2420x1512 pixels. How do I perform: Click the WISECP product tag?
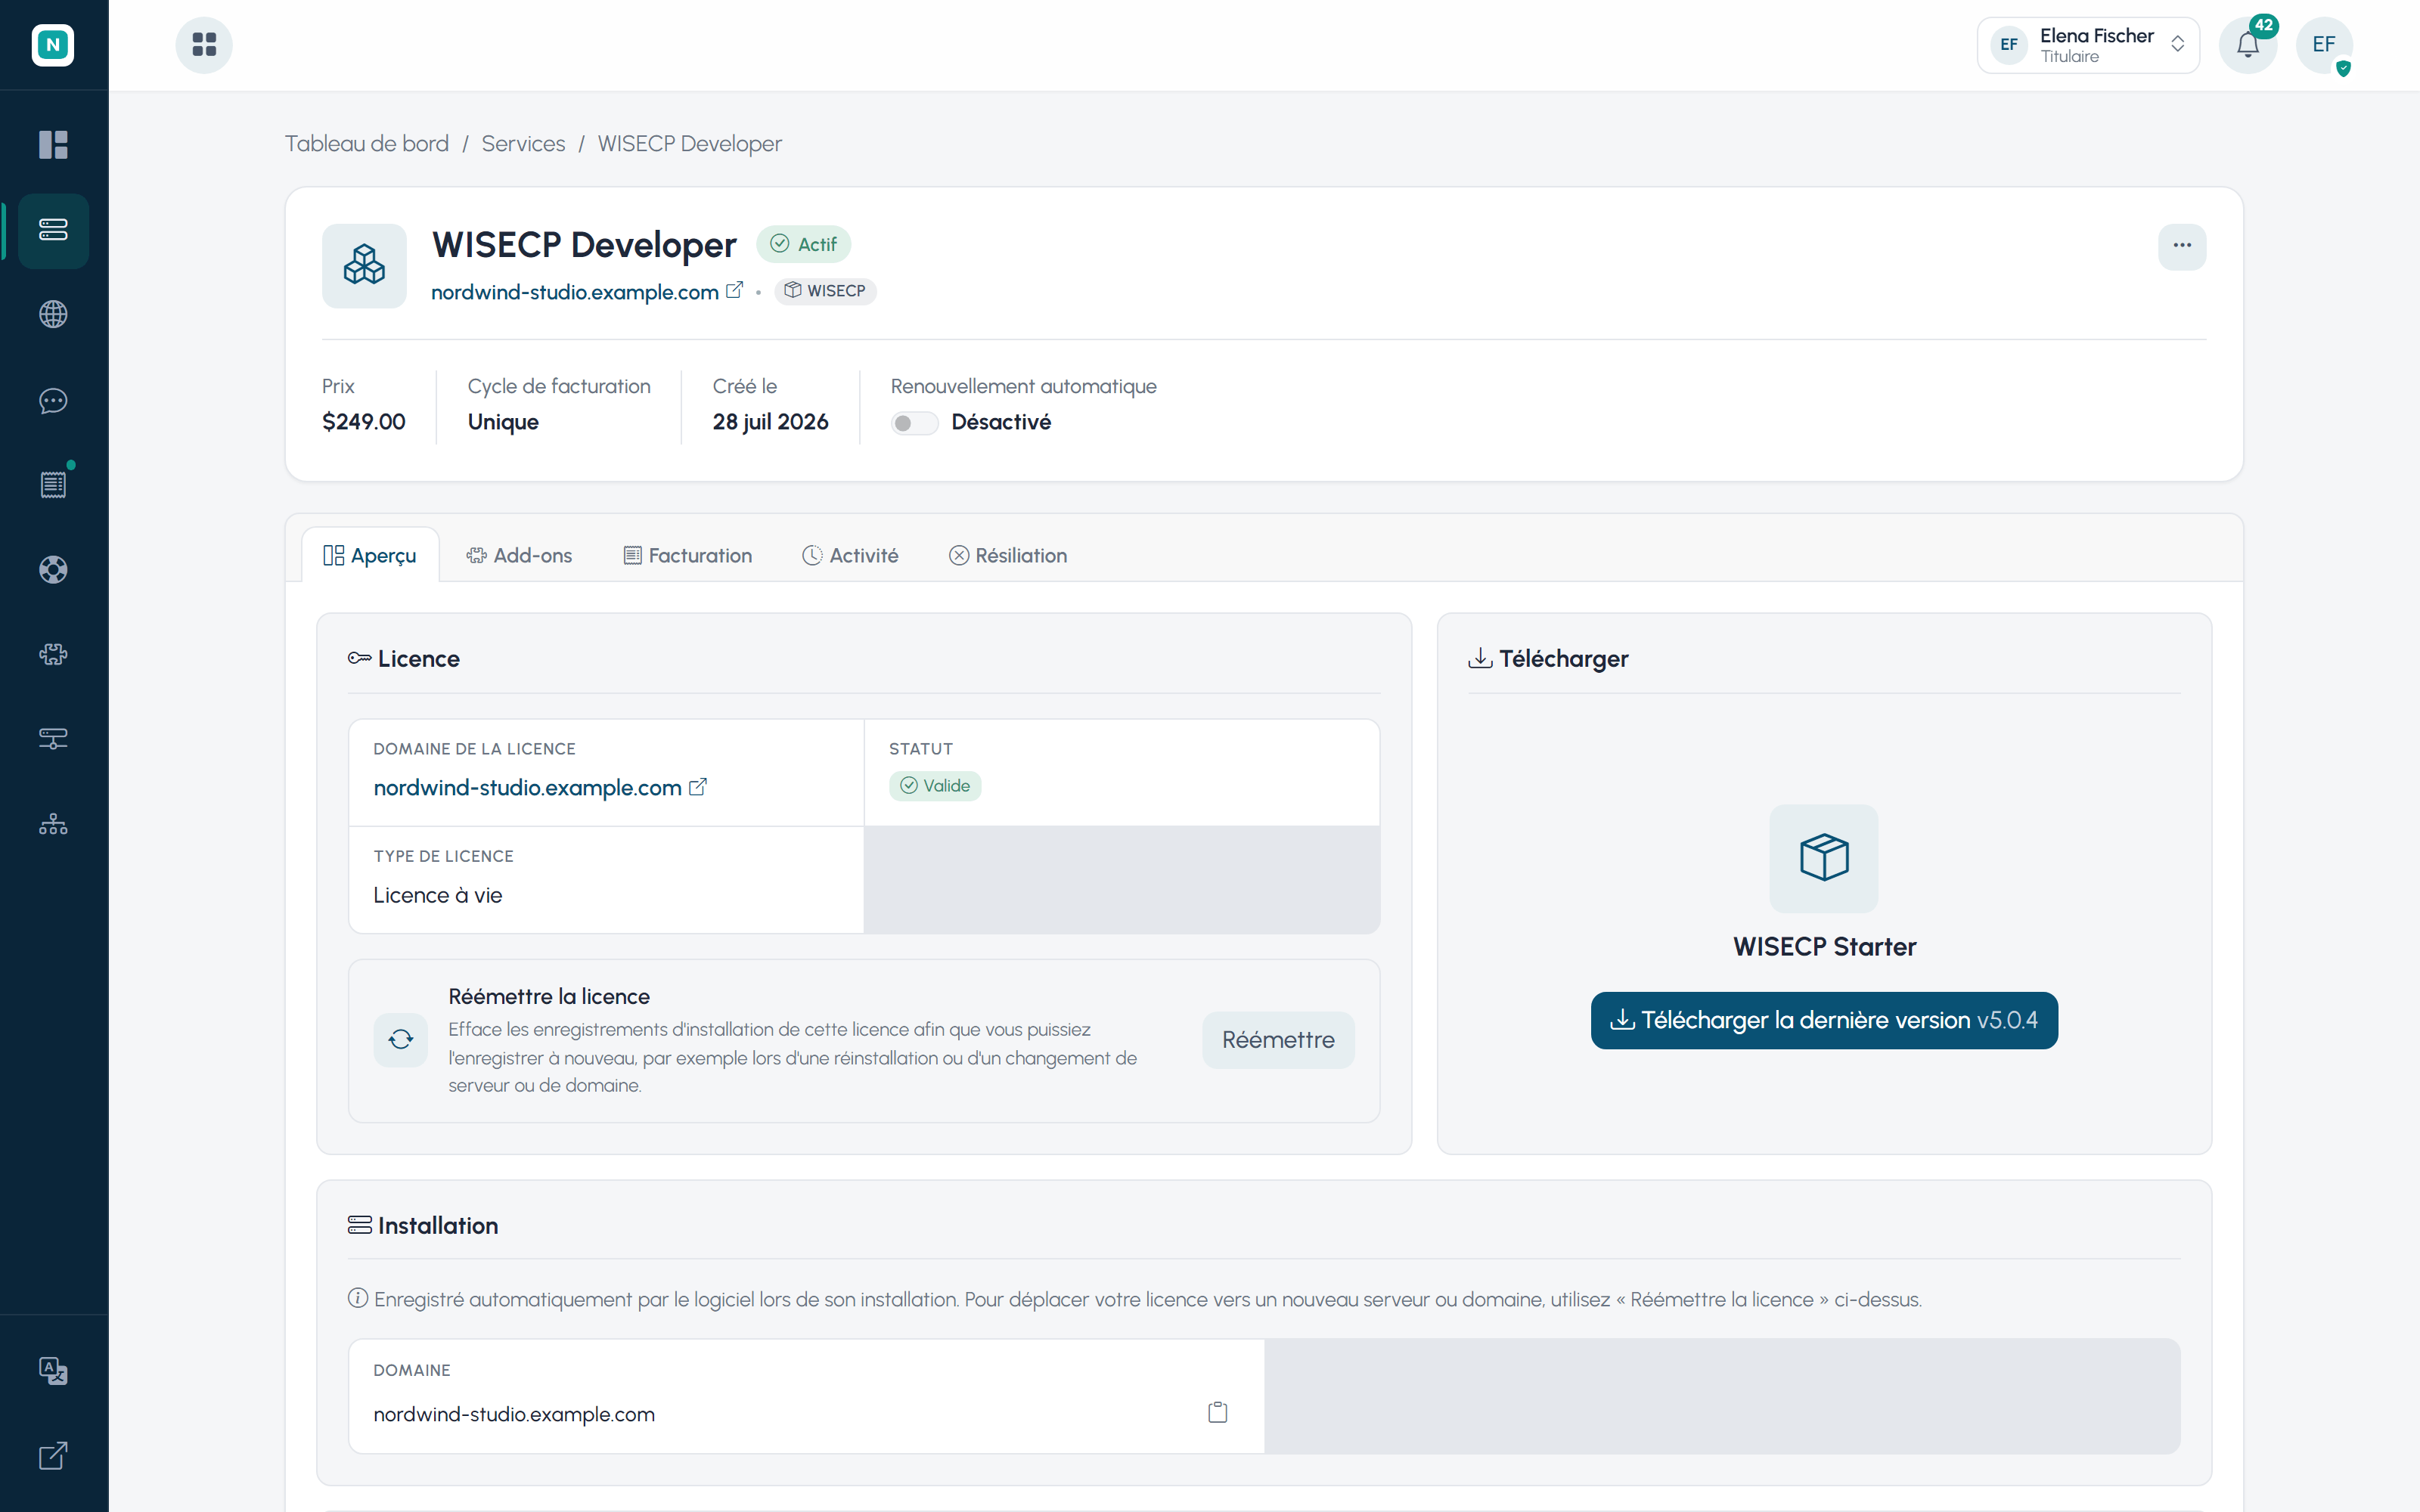point(825,291)
